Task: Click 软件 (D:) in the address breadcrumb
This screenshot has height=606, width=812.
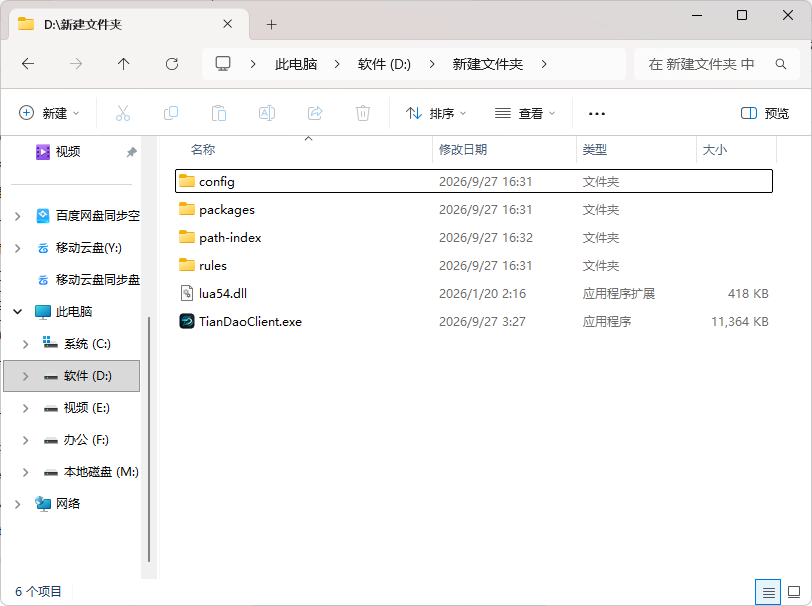Action: (384, 64)
